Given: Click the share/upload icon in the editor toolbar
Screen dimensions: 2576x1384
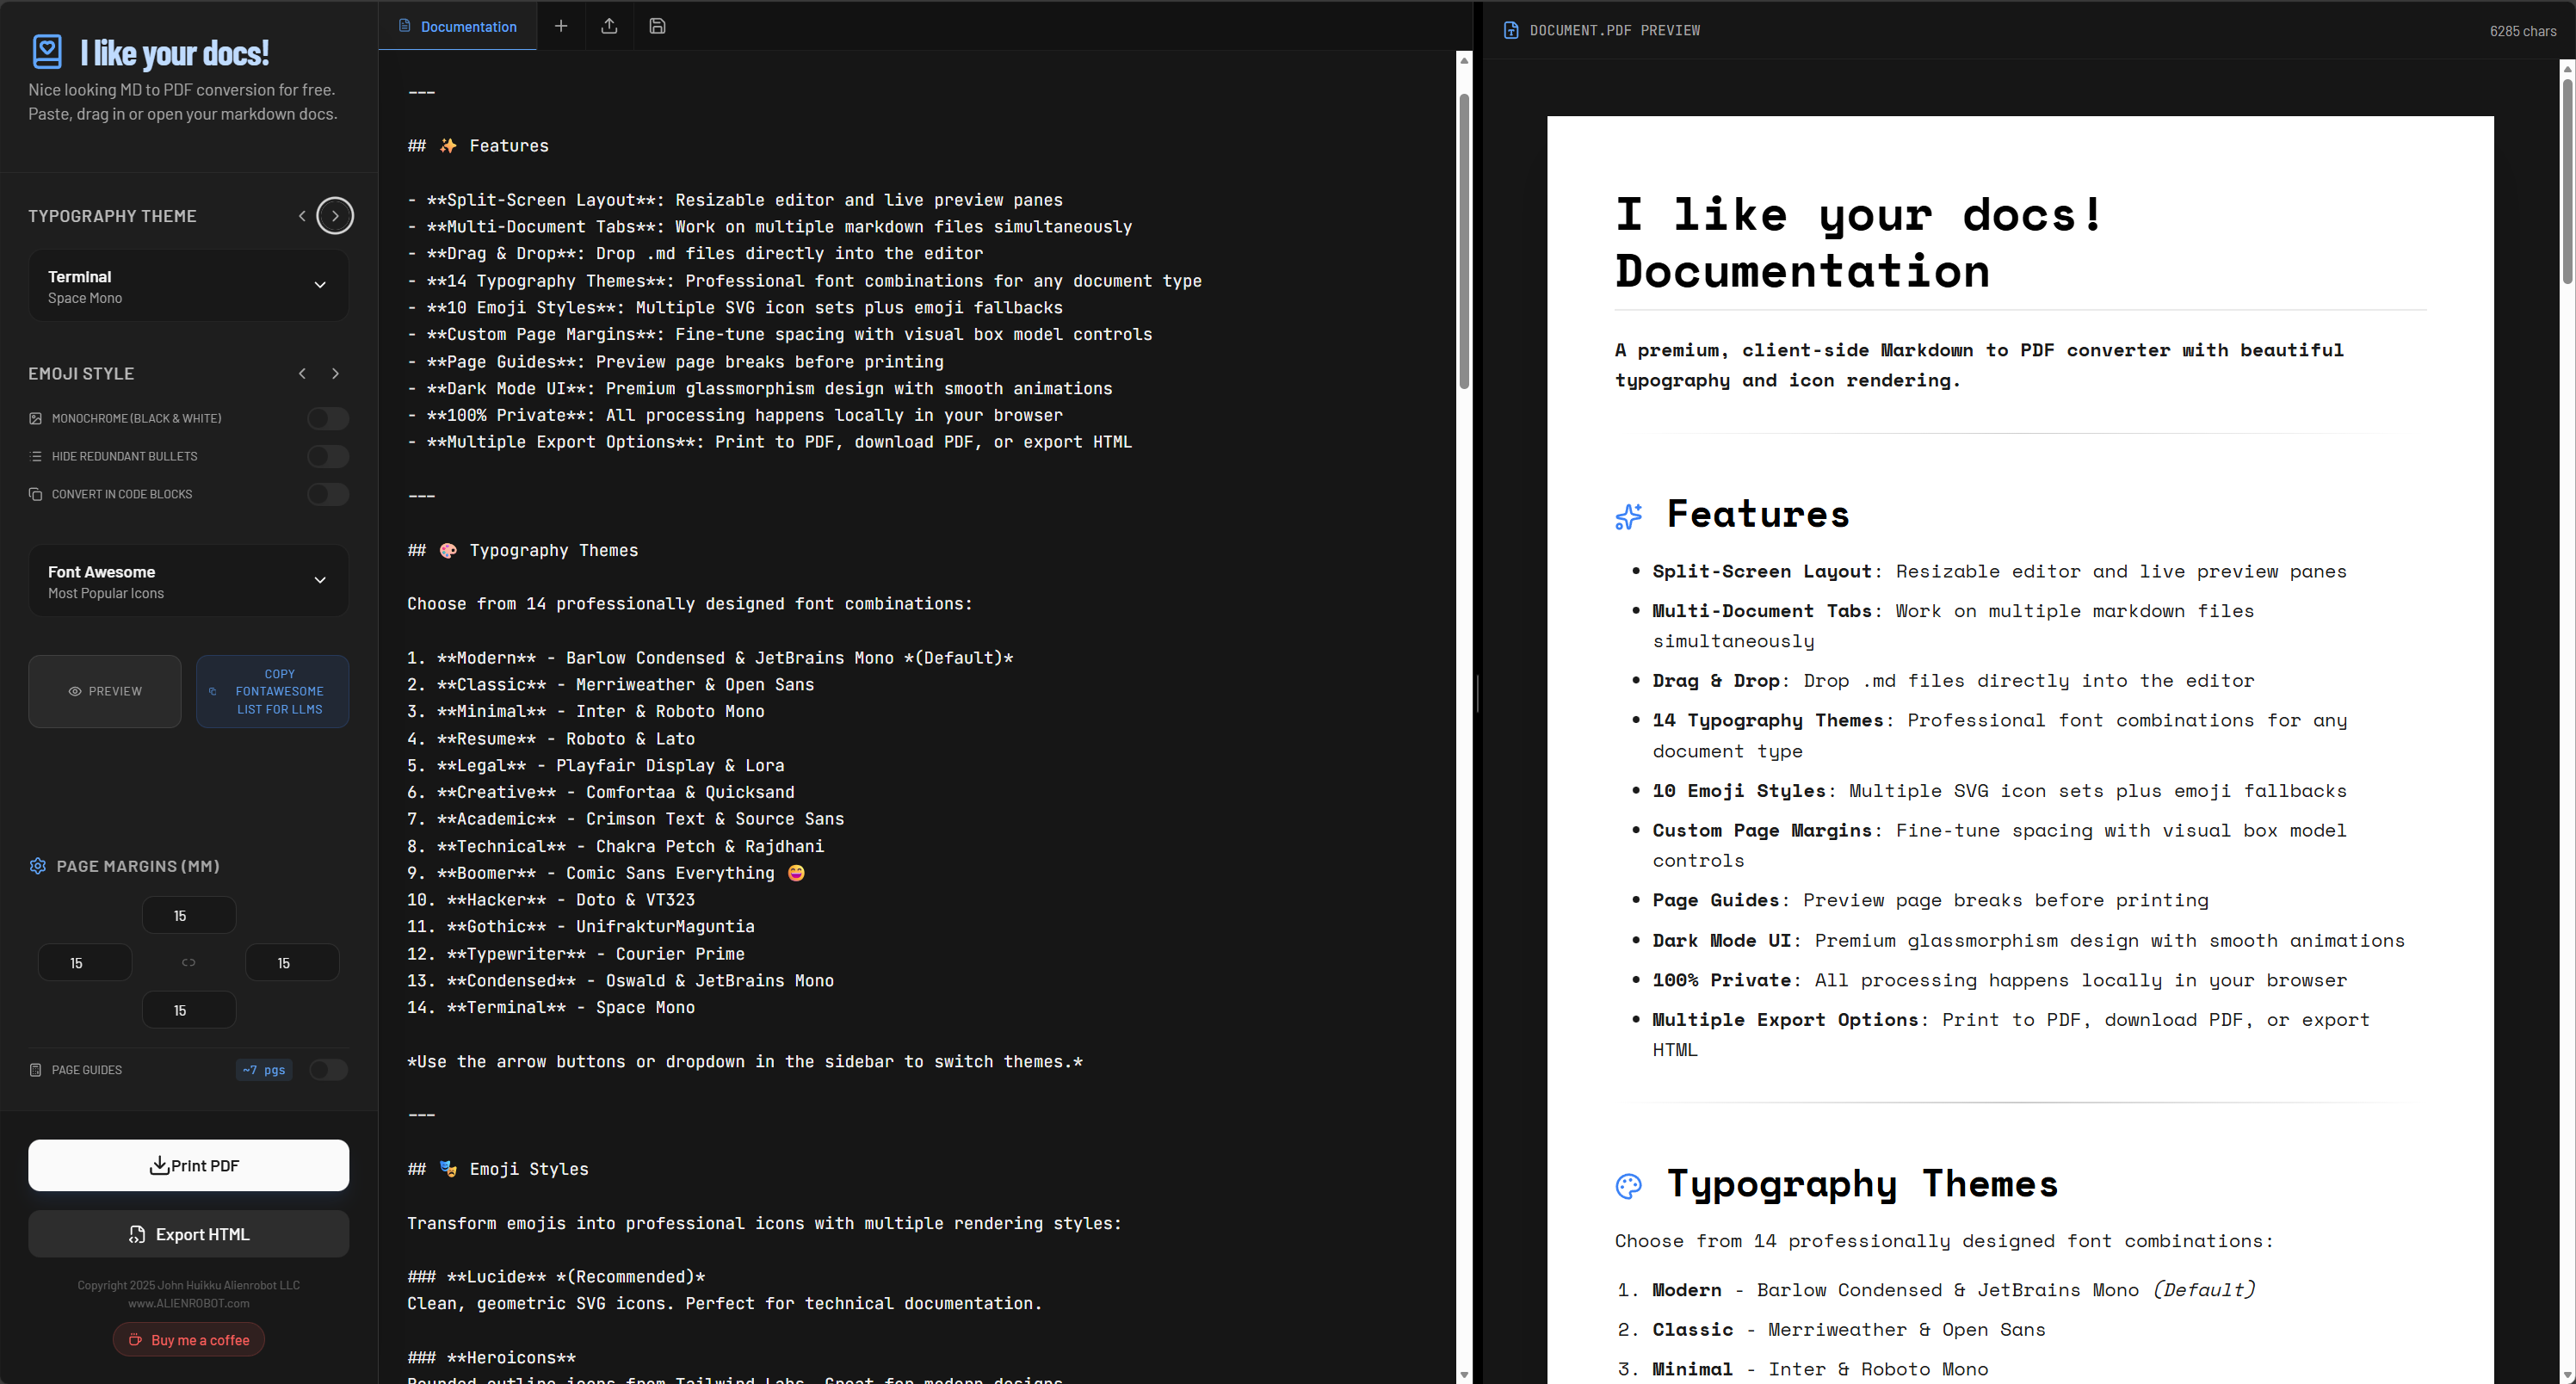Looking at the screenshot, I should (609, 26).
